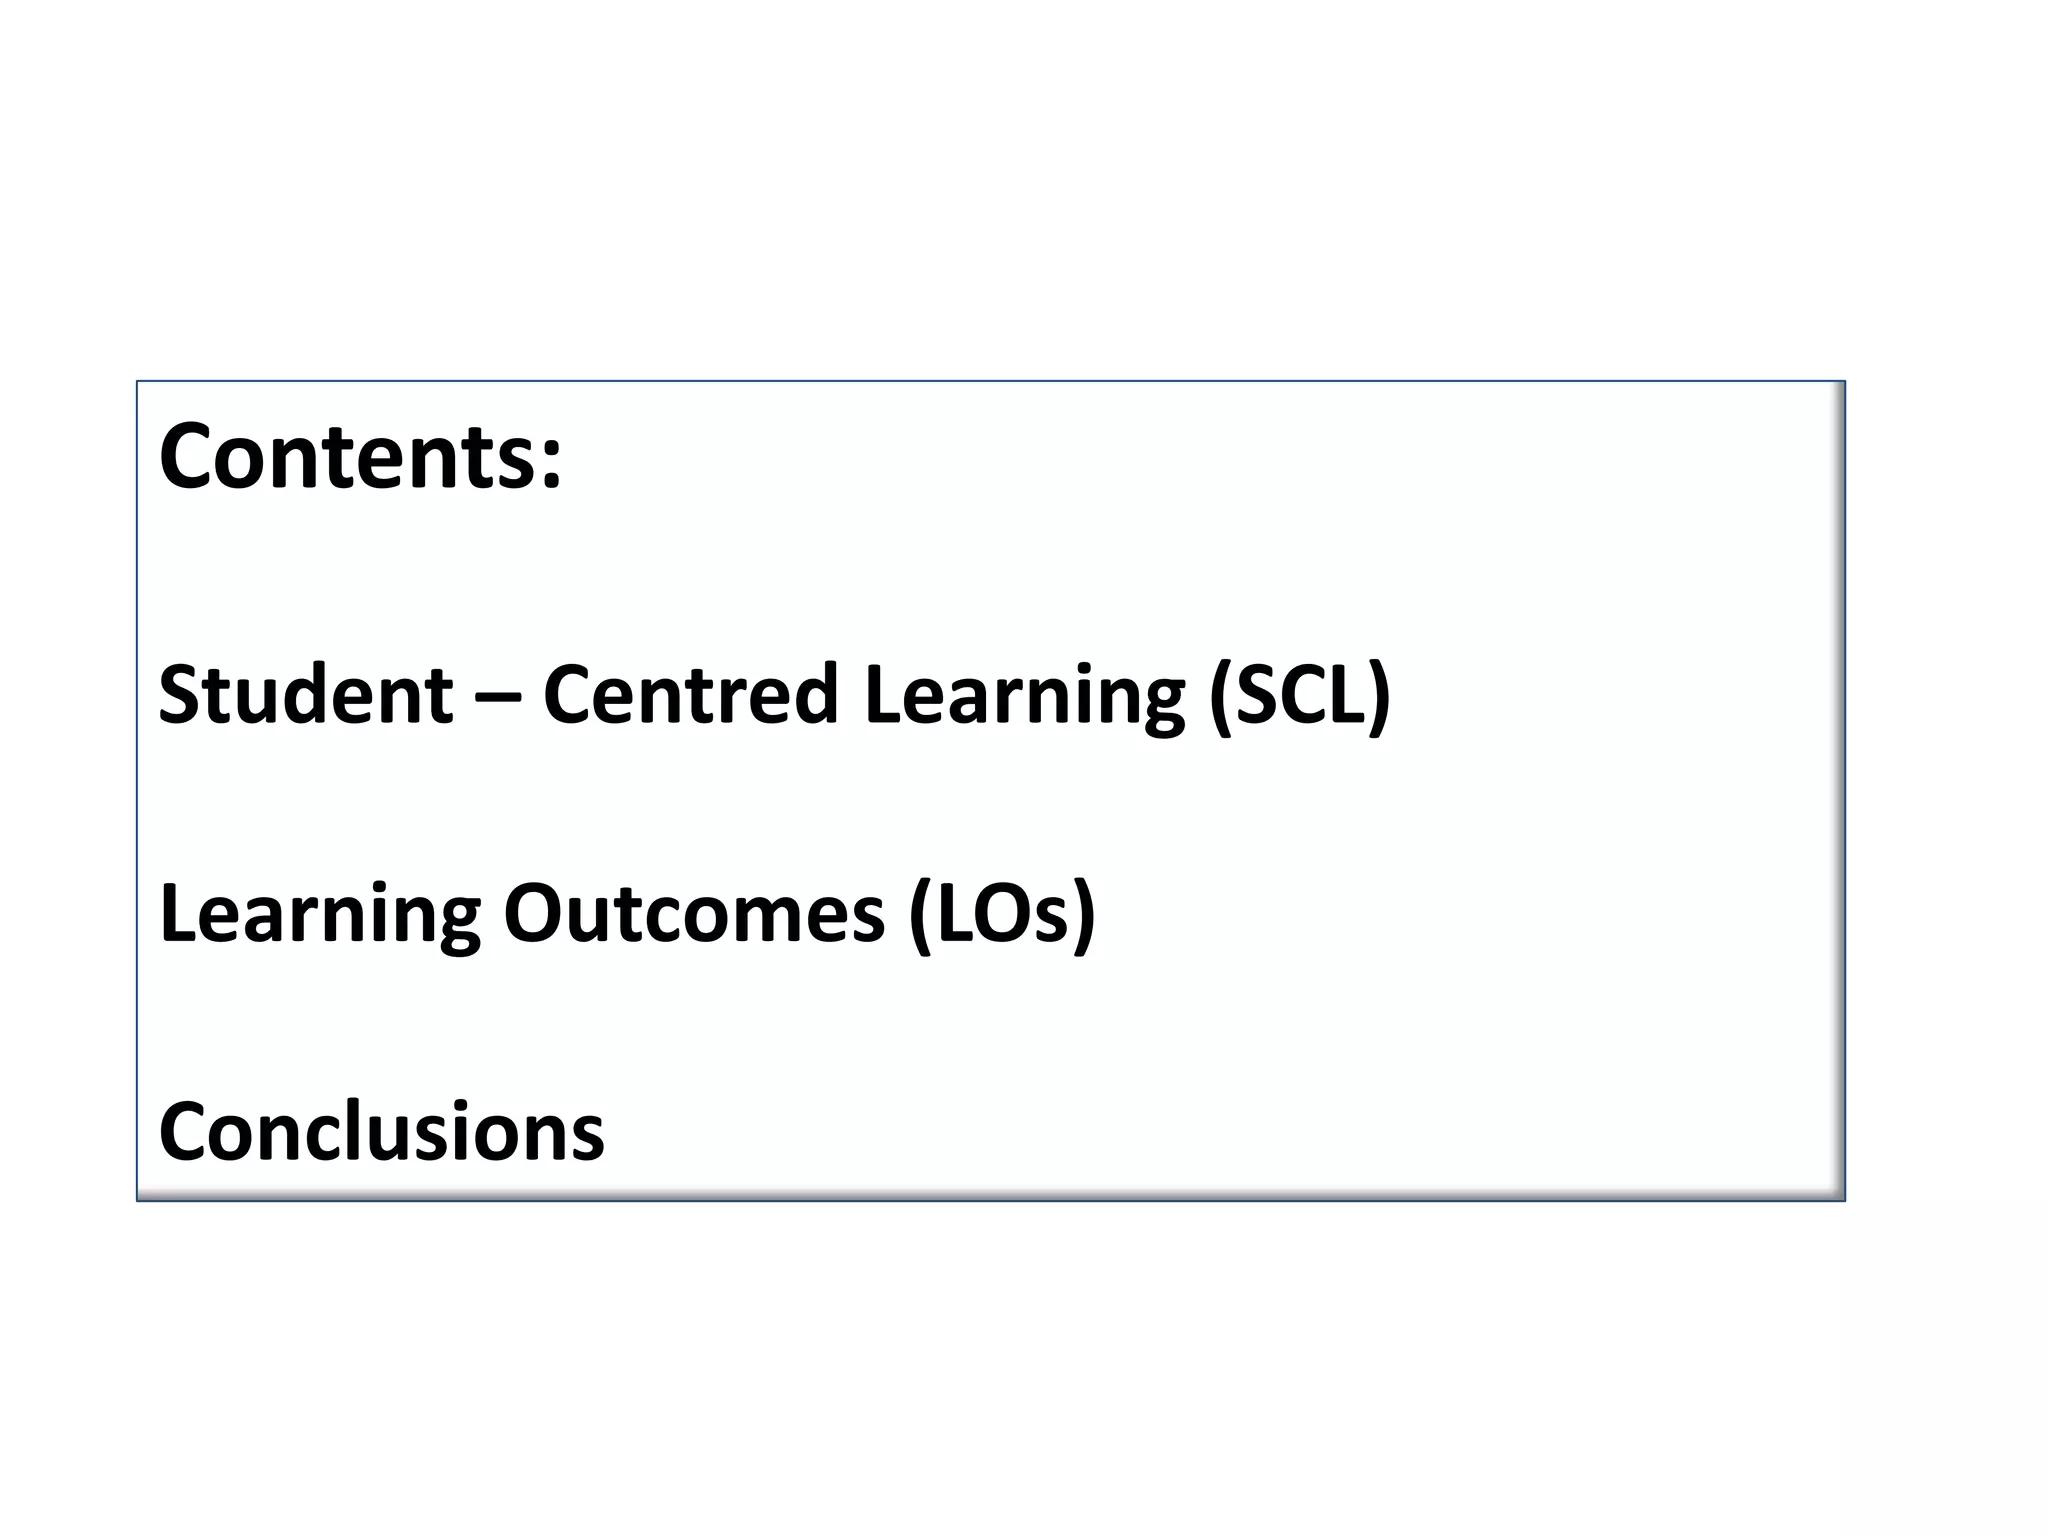Click "Learning" in the Student-Centred line
This screenshot has width=2048, height=1536.
(x=1025, y=696)
